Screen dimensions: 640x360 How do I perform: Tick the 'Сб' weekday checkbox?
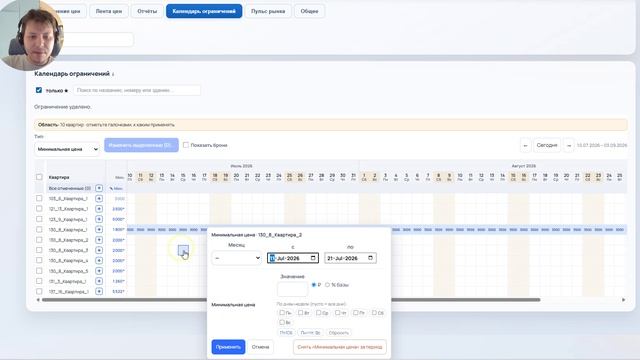coord(374,313)
